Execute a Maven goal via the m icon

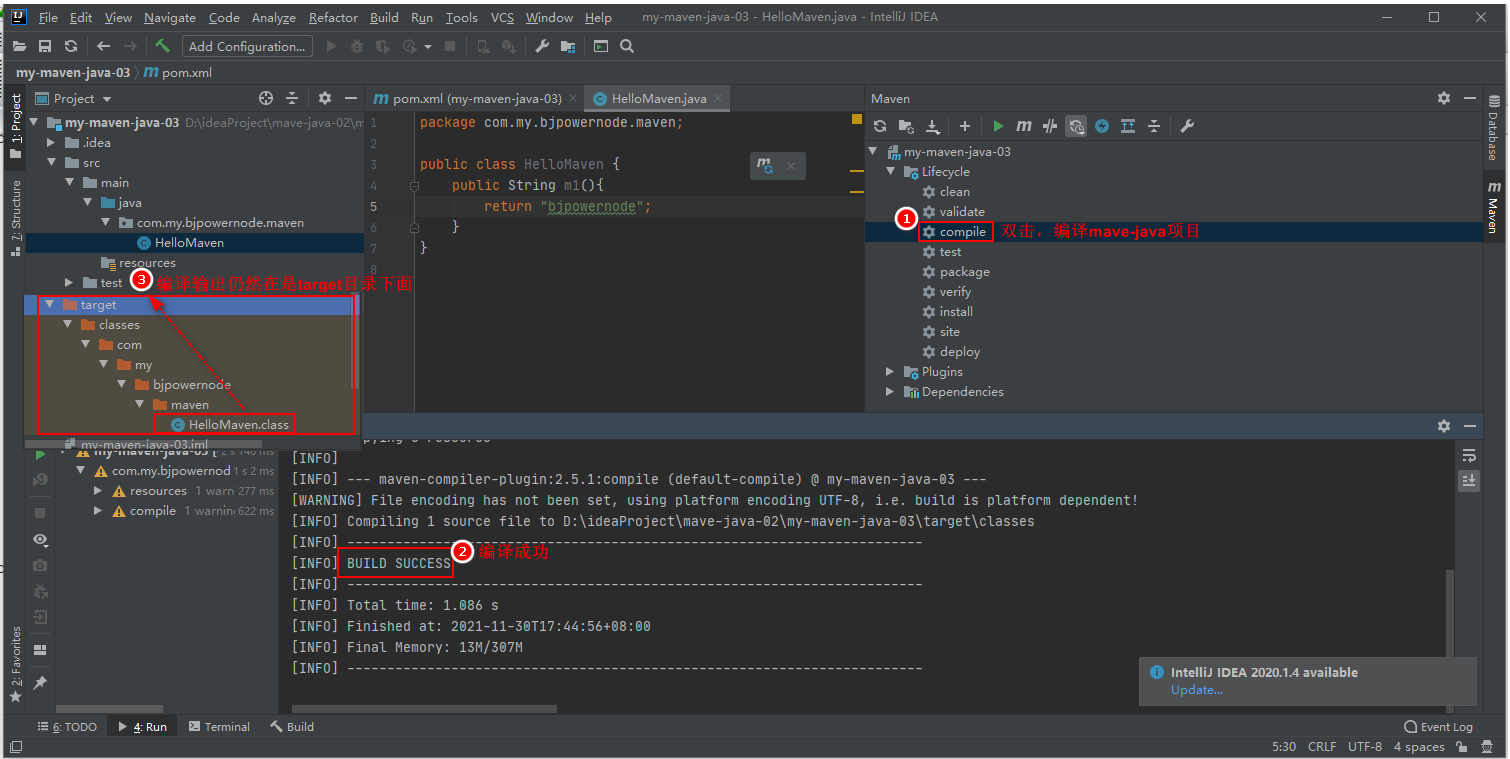(1025, 126)
